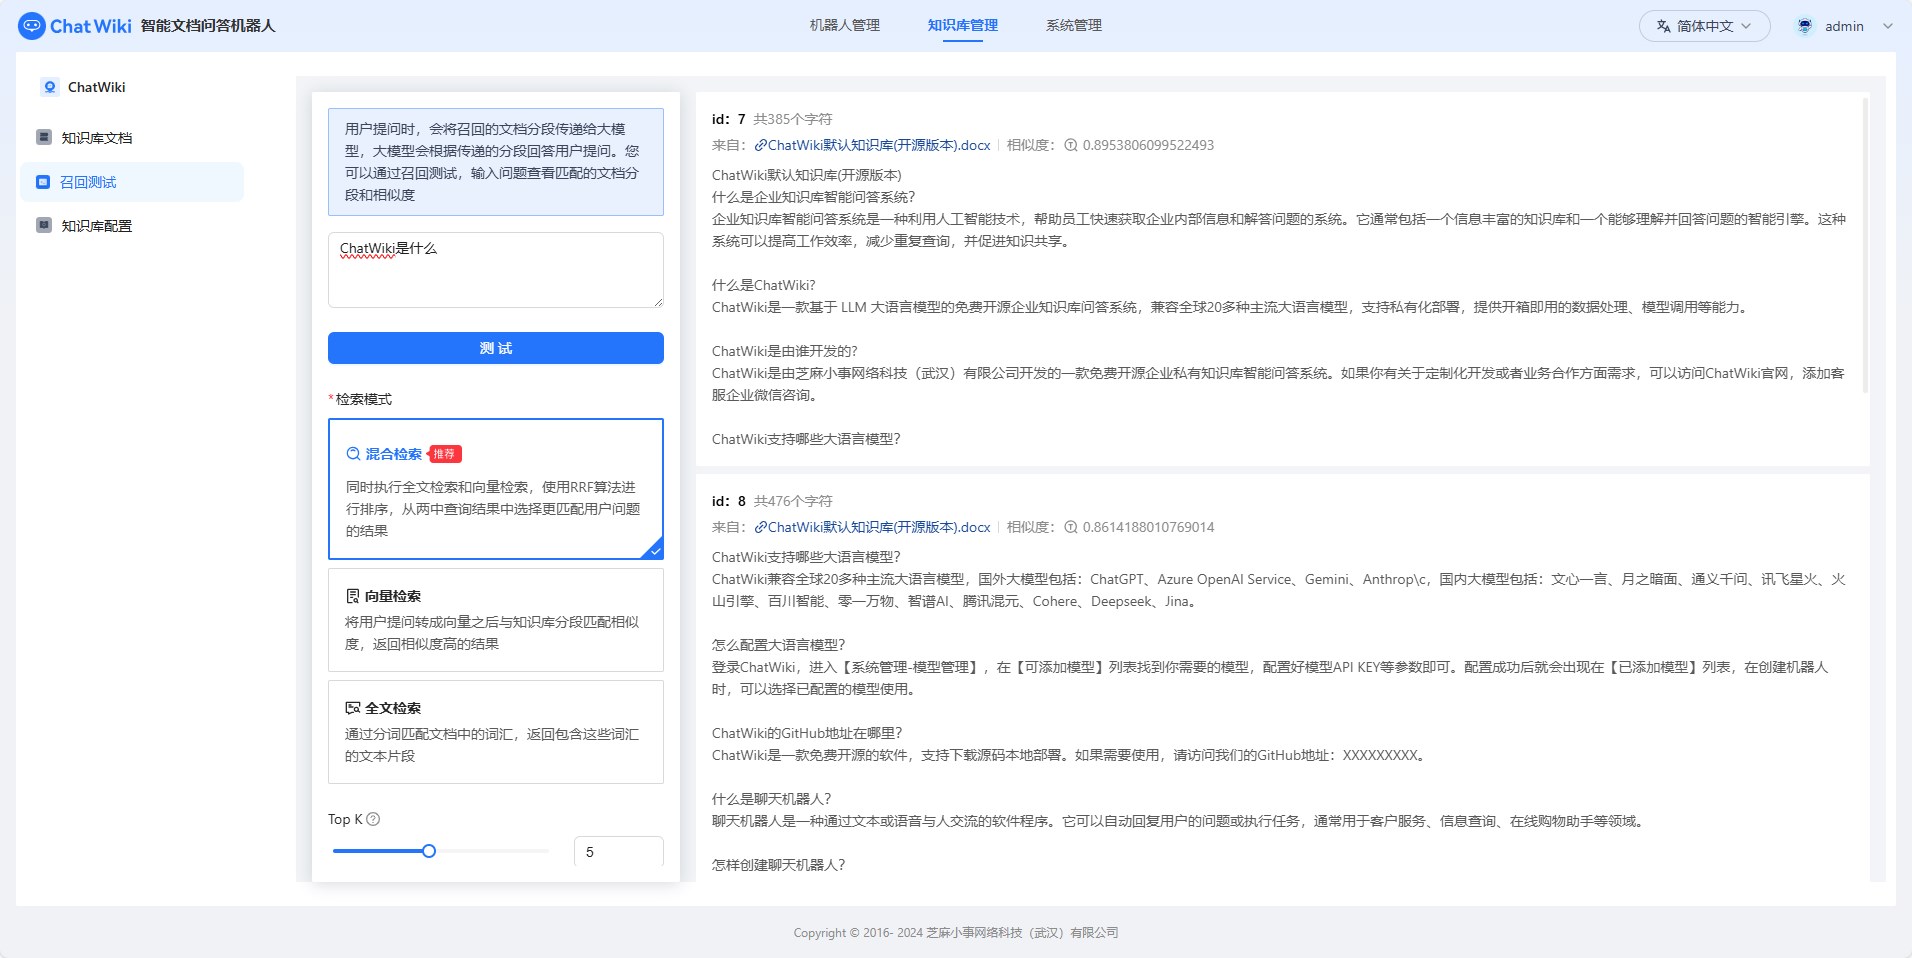Open the docx link for id 8

coord(879,527)
